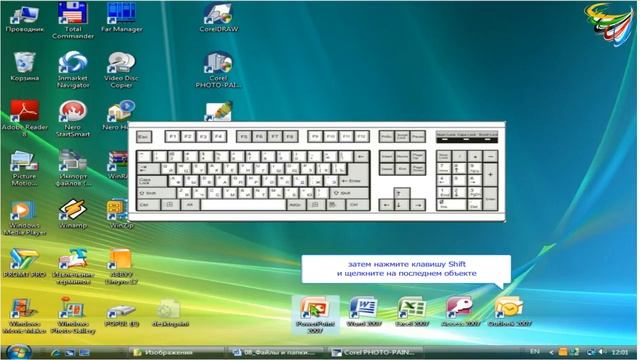Image resolution: width=640 pixels, height=360 pixels.
Task: Click the PROMT PRO shortcut
Action: [24, 263]
